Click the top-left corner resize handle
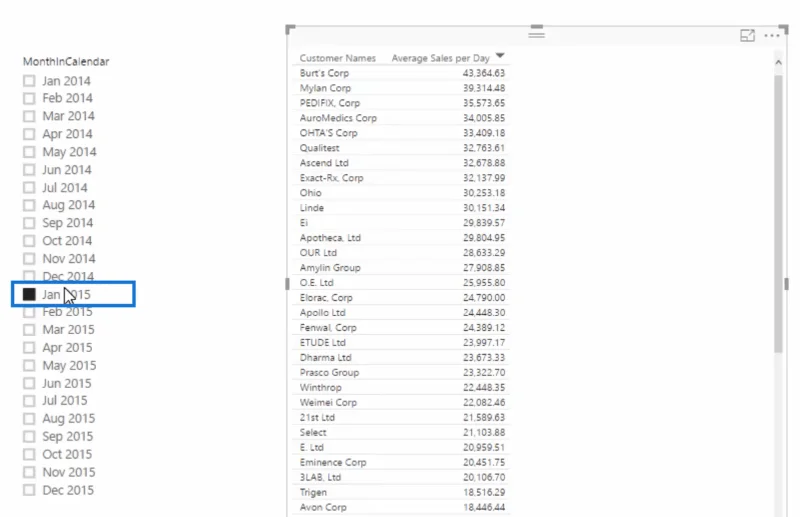Image resolution: width=800 pixels, height=517 pixels. tap(290, 29)
